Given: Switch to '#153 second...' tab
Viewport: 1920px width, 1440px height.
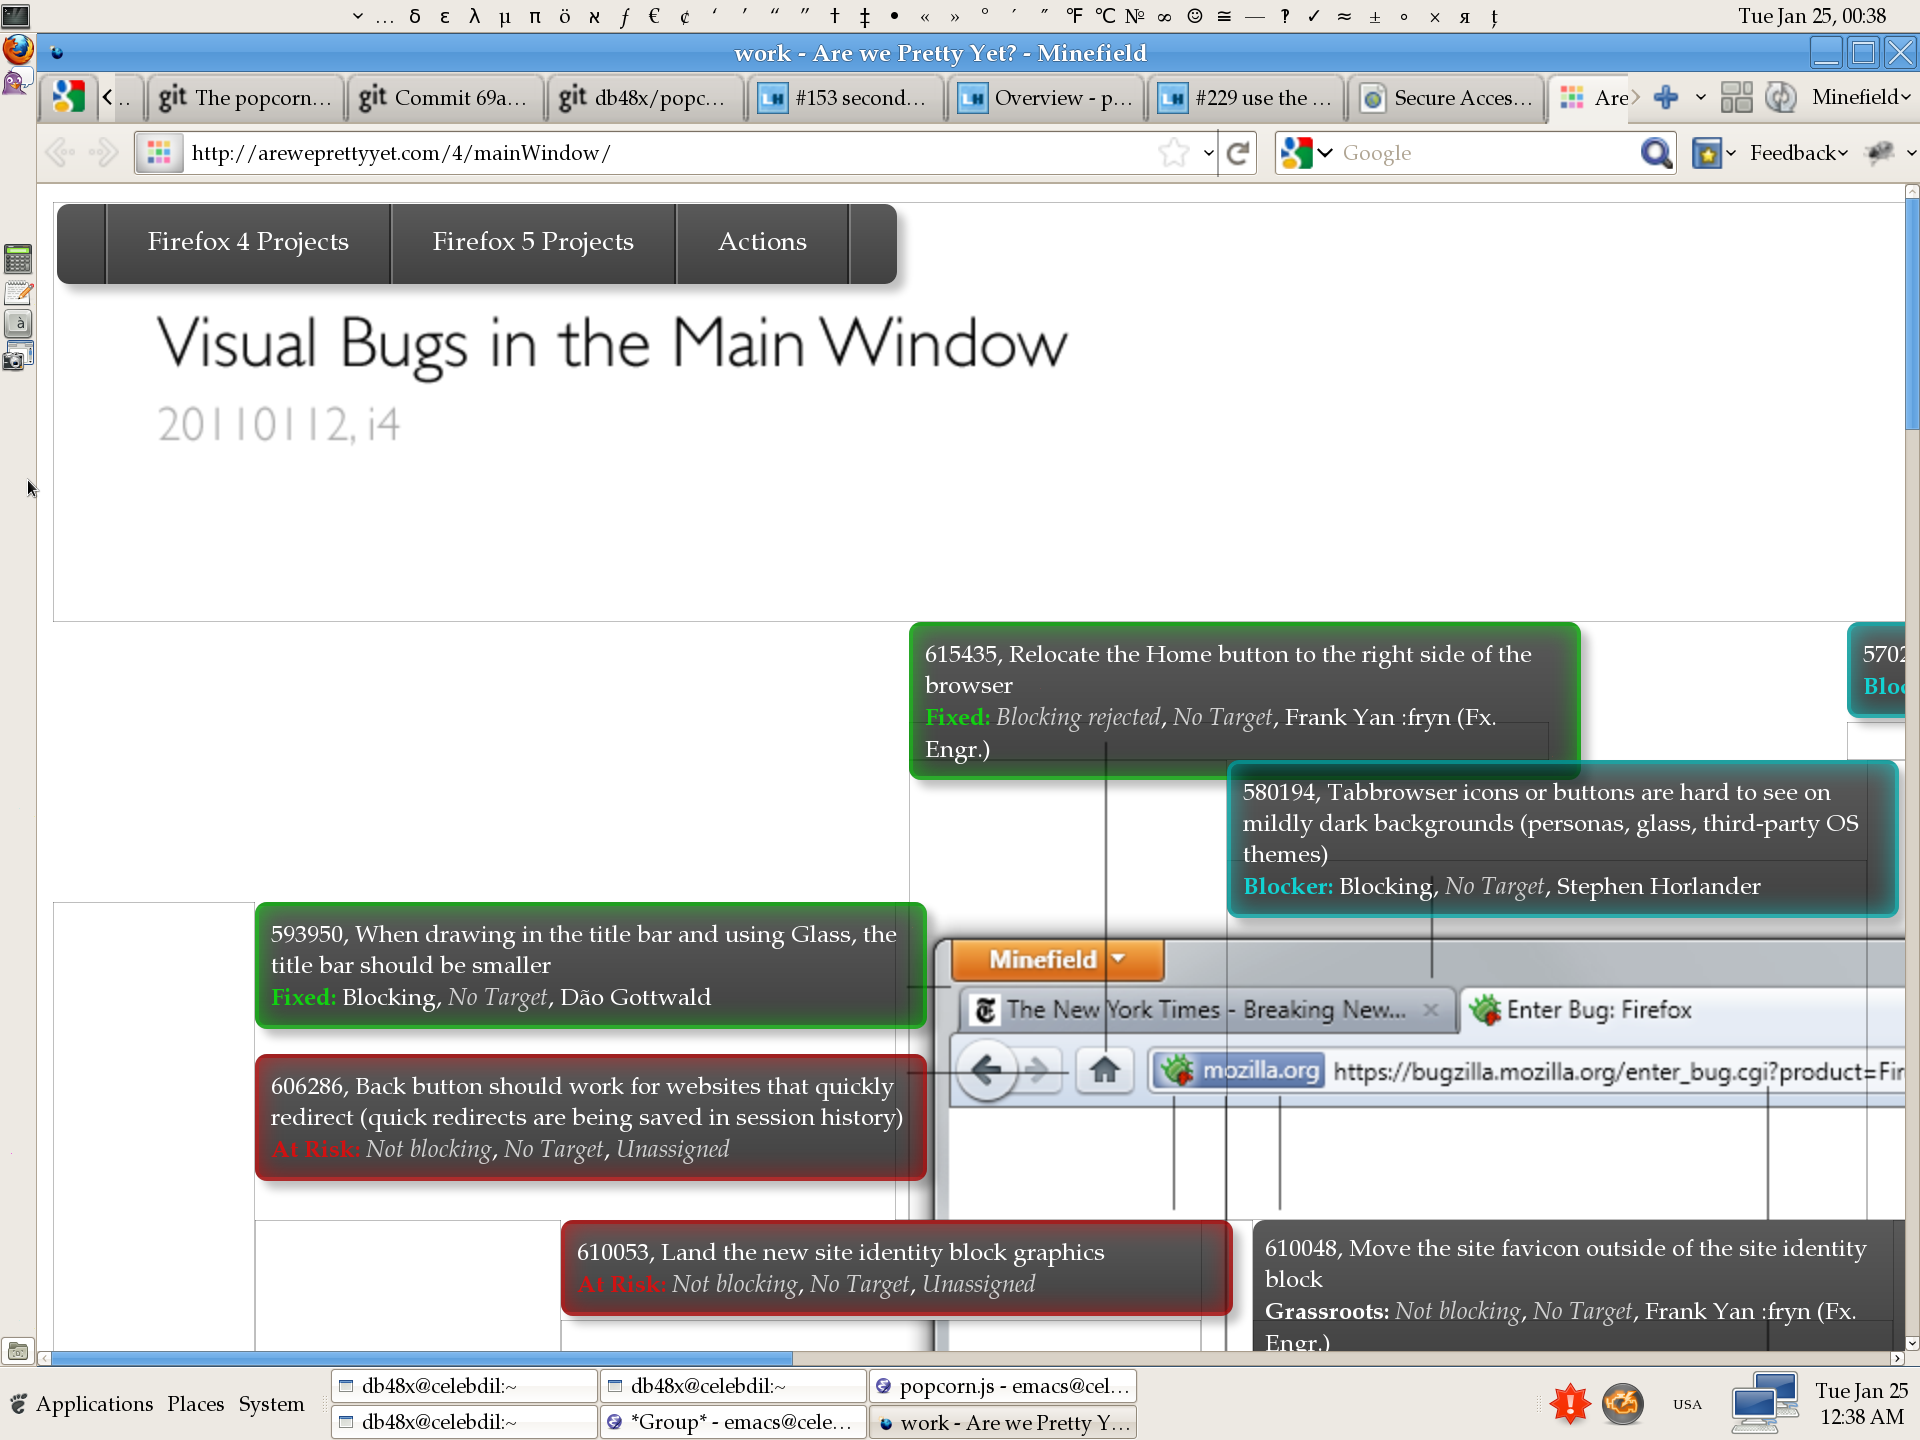Looking at the screenshot, I should [x=845, y=97].
